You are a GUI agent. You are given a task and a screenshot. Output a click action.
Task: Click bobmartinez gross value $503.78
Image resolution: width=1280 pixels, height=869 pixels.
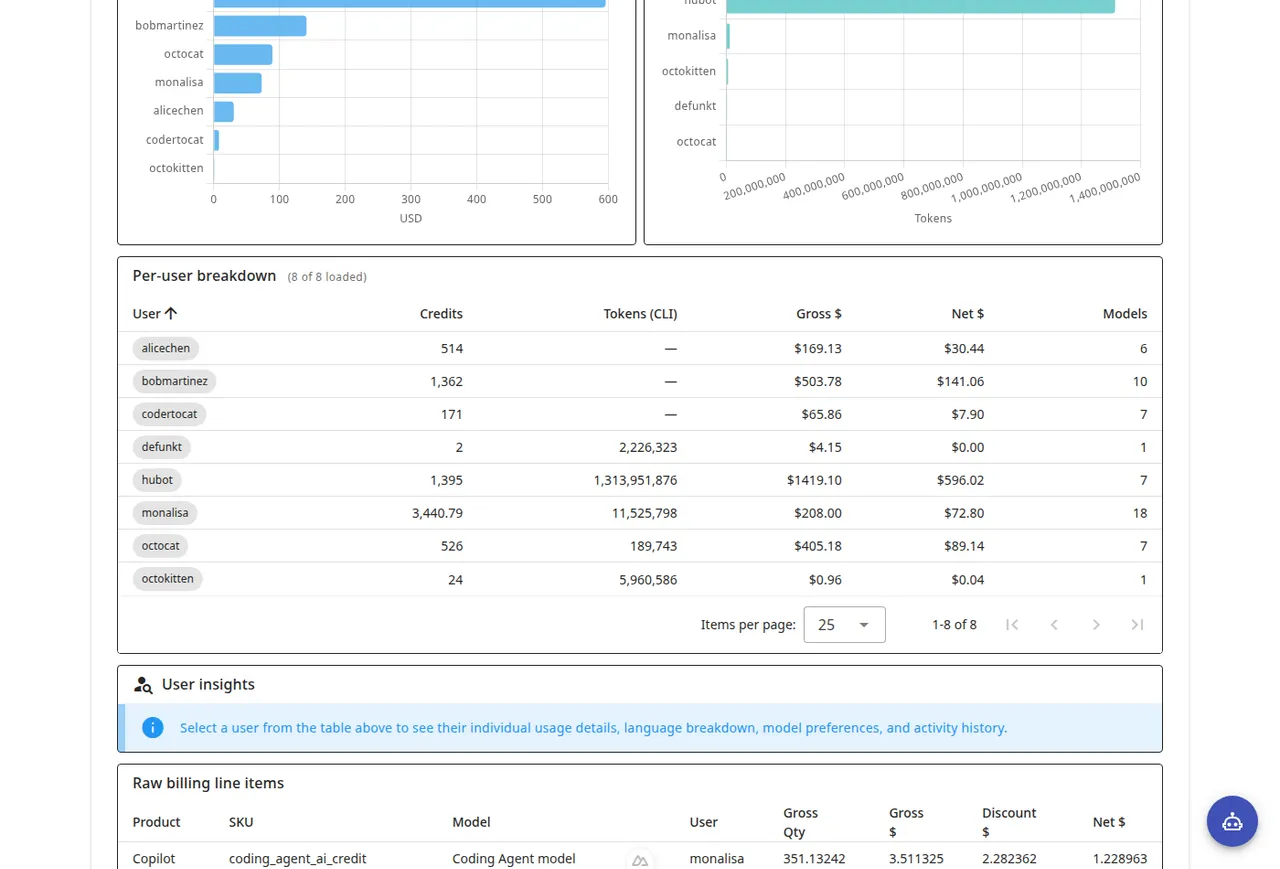[818, 381]
